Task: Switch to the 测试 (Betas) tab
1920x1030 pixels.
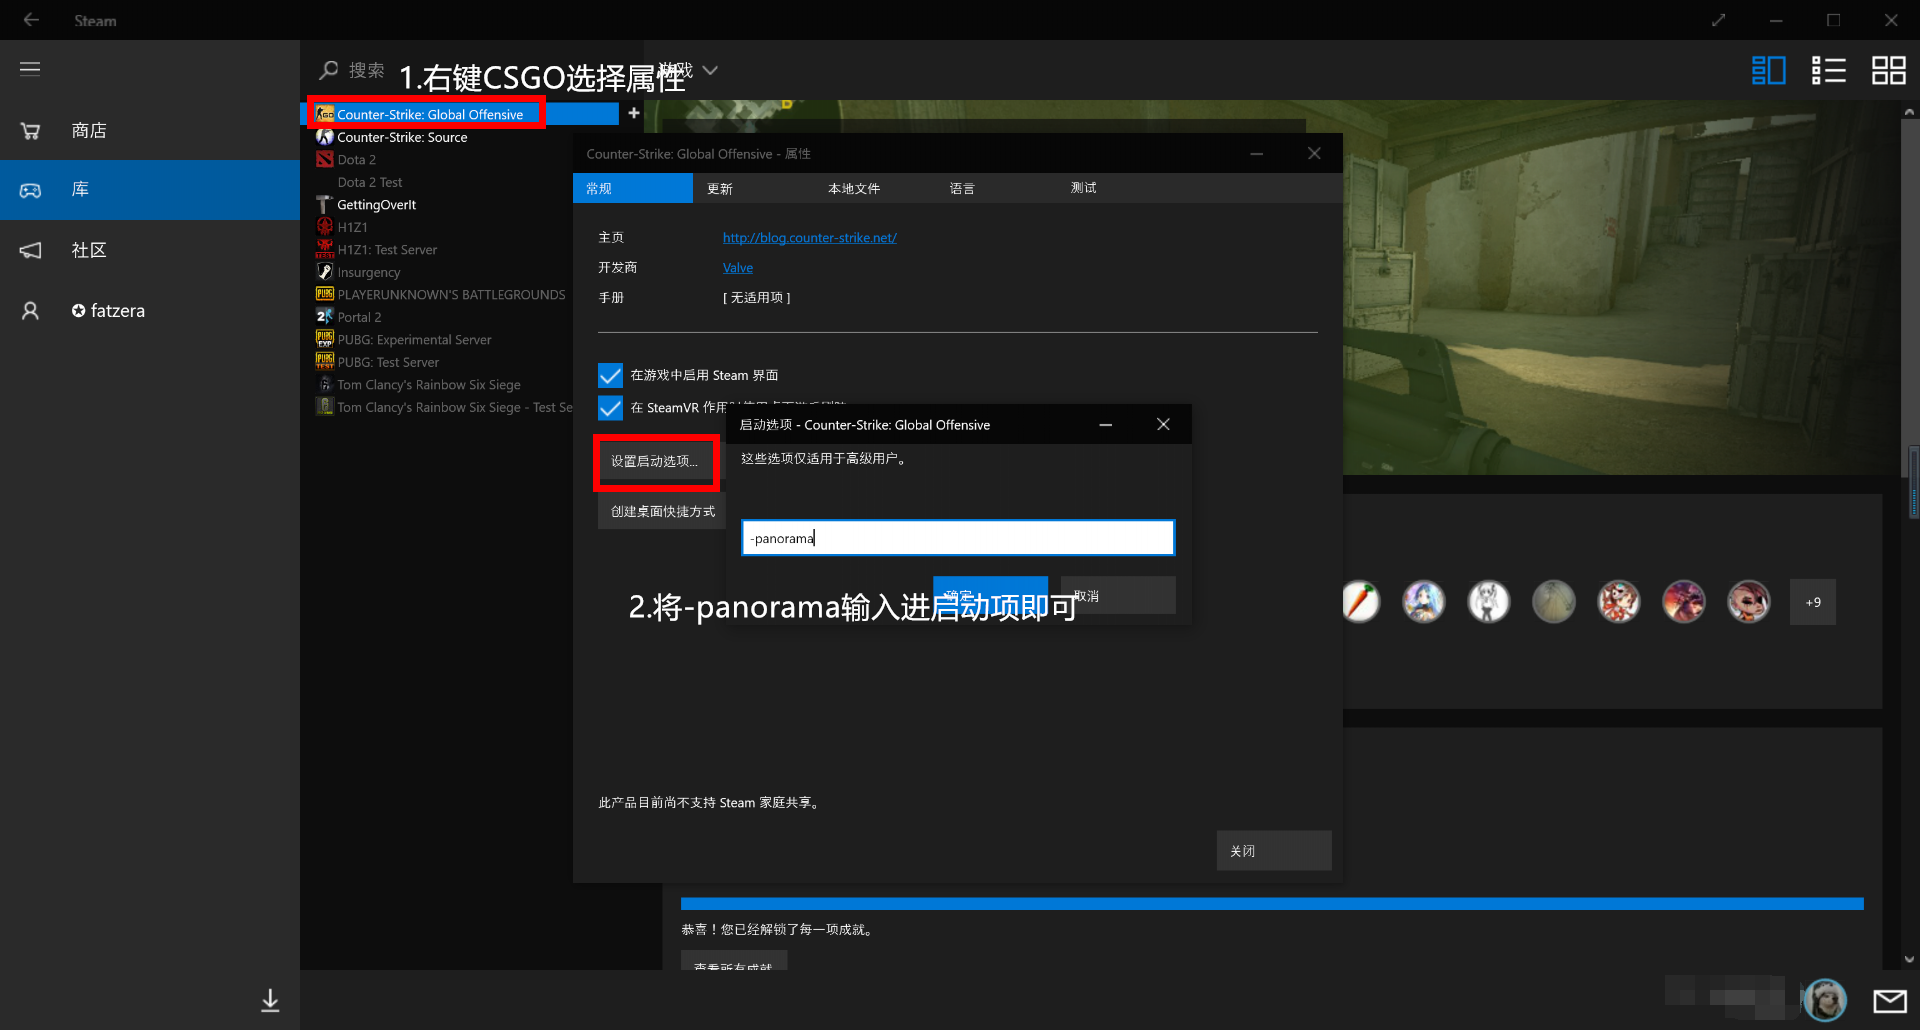Action: [x=1083, y=188]
